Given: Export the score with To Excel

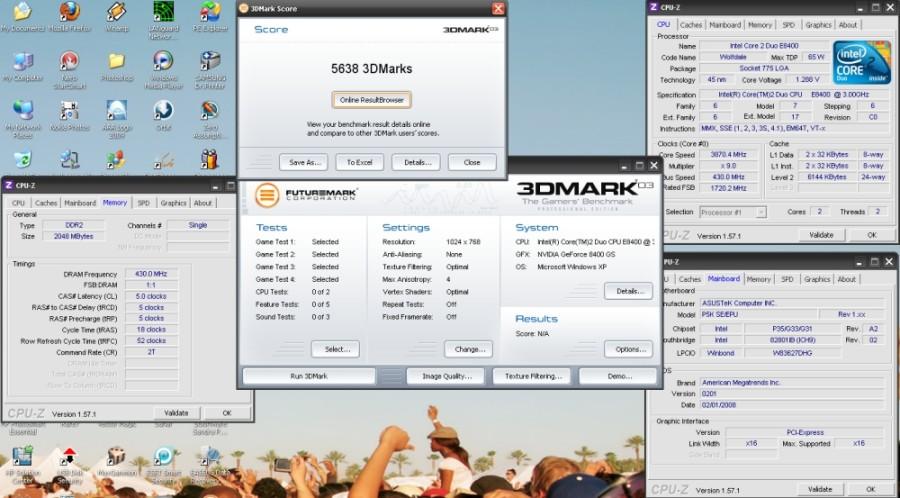Looking at the screenshot, I should tap(359, 162).
